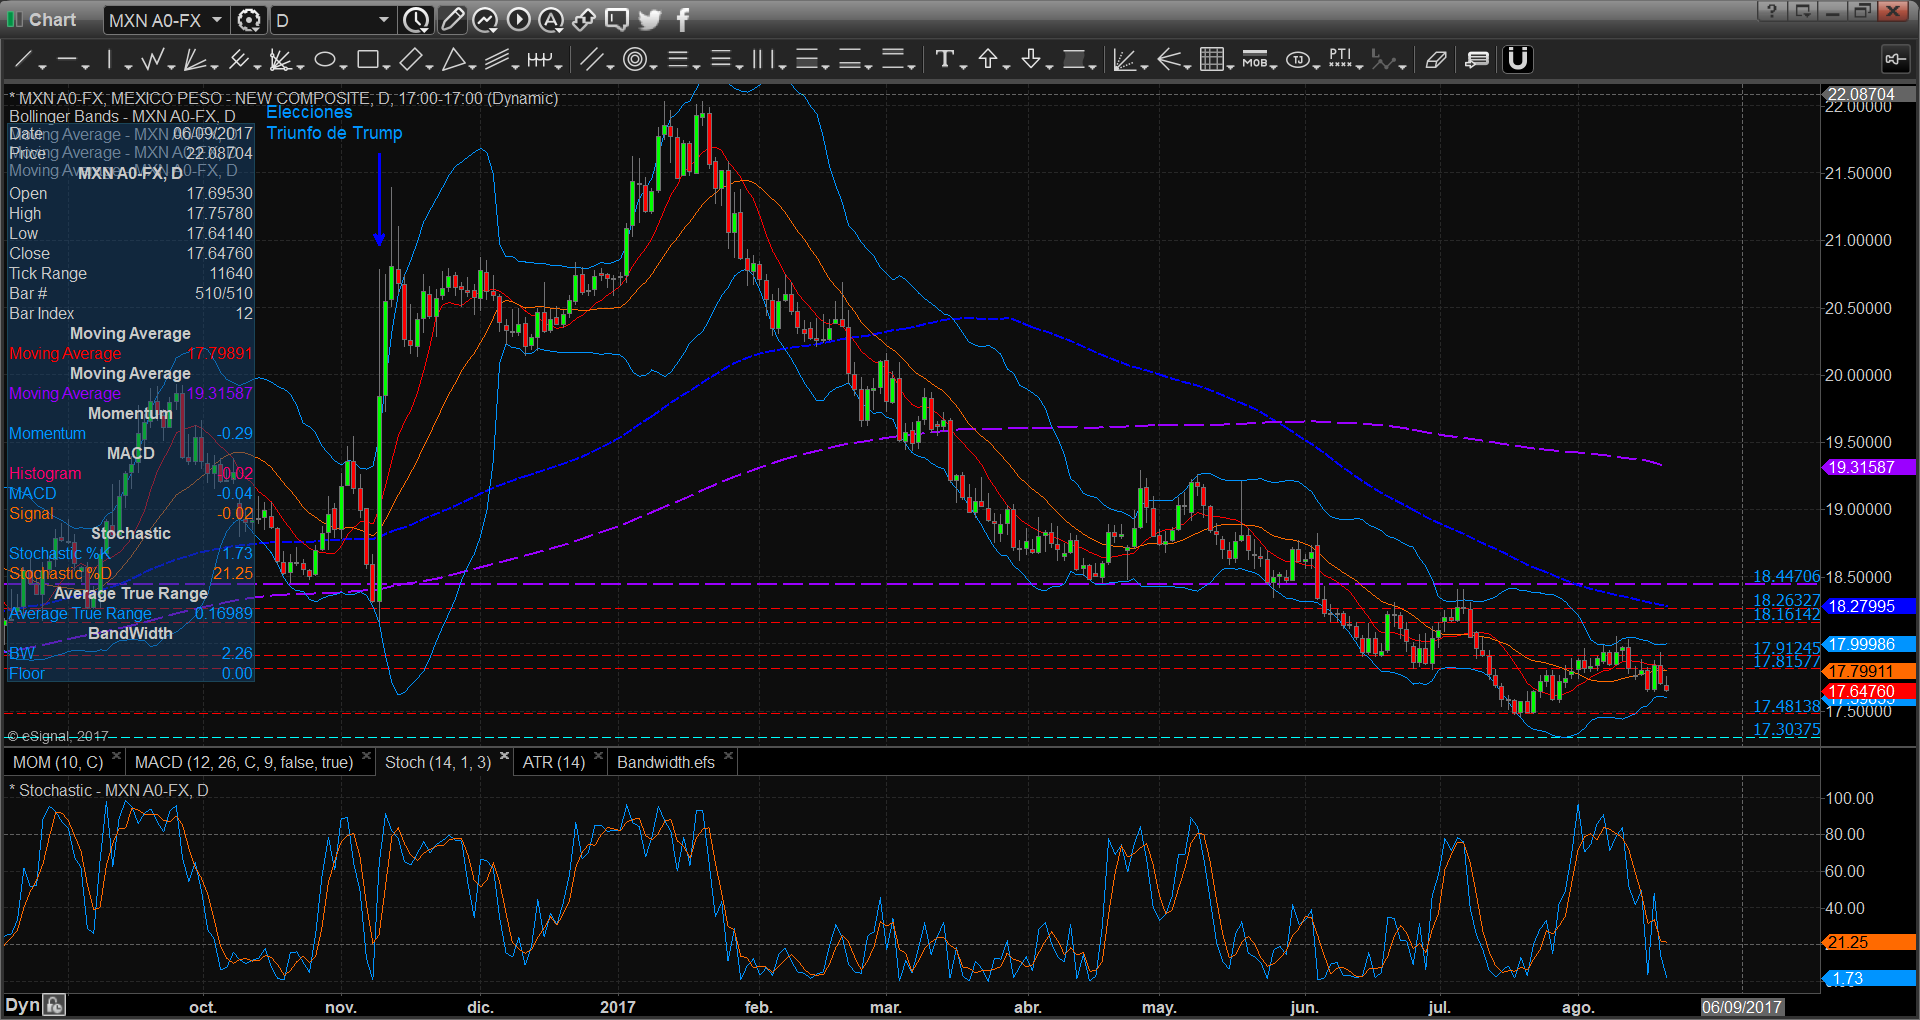Screen dimensions: 1920x1020
Task: Select the rectangle drawing tool
Action: pyautogui.click(x=367, y=60)
